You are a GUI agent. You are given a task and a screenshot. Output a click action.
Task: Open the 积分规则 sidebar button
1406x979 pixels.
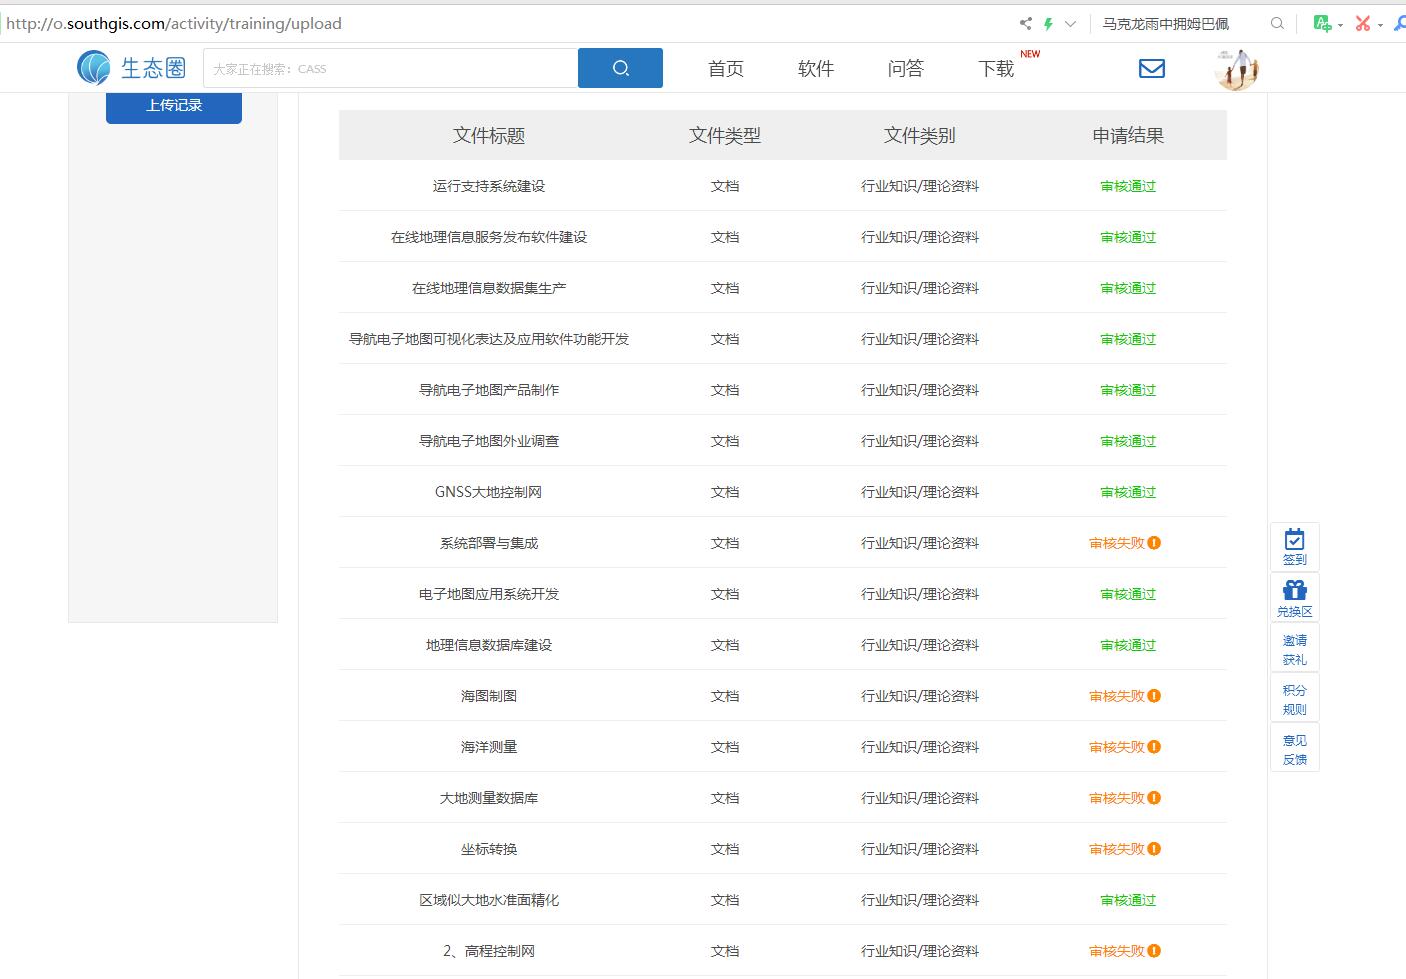[1295, 699]
